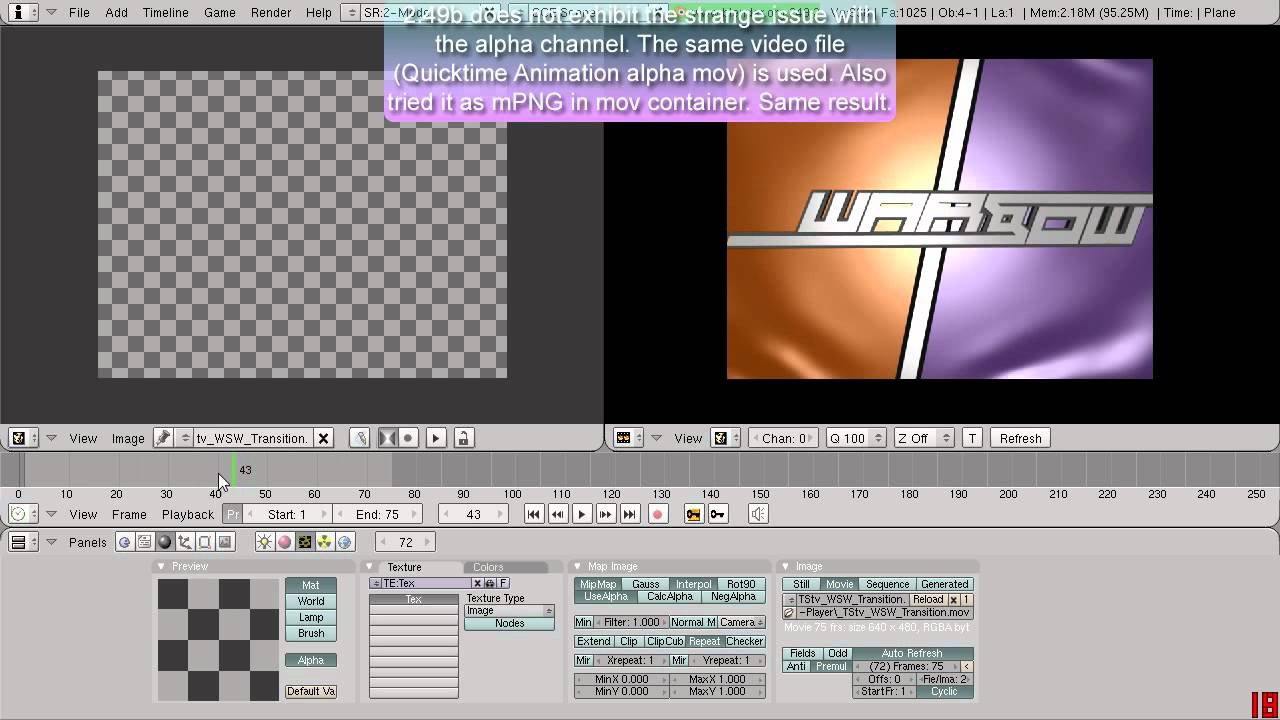Play the timeline animation
This screenshot has width=1280, height=720.
point(582,514)
